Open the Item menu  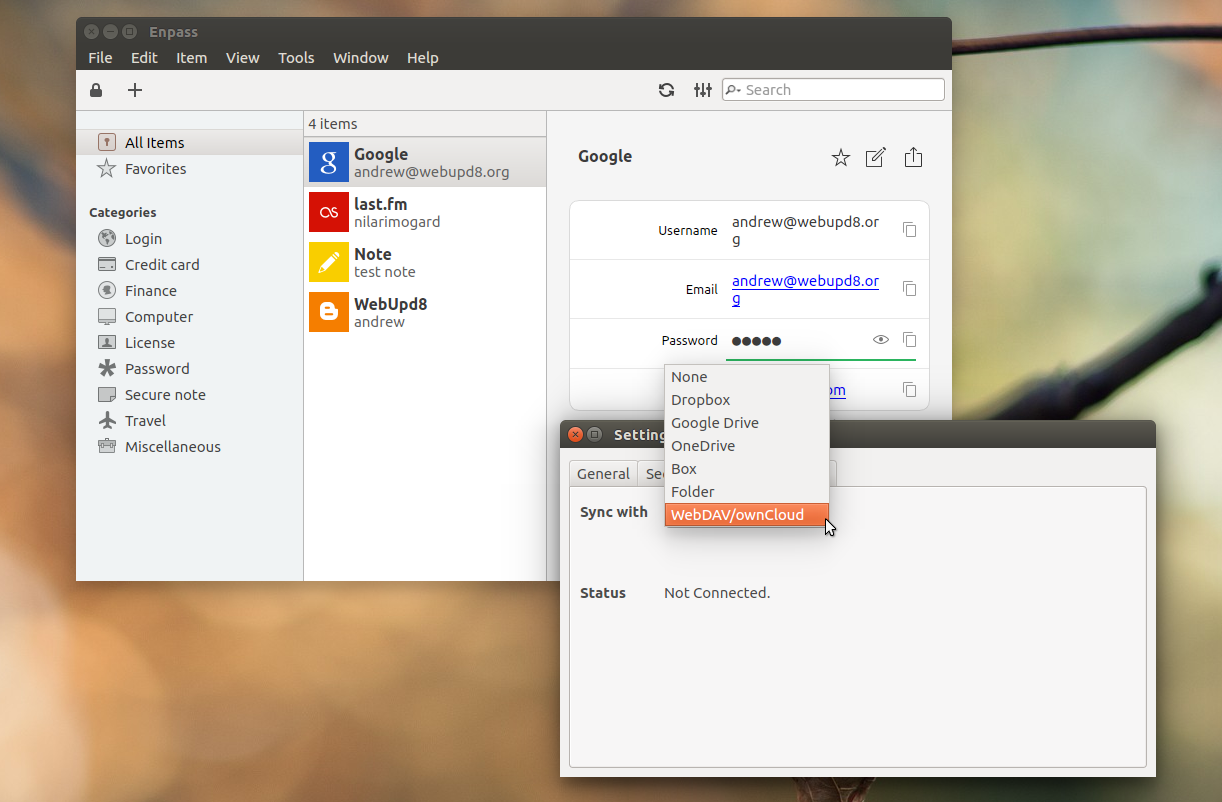tap(192, 58)
